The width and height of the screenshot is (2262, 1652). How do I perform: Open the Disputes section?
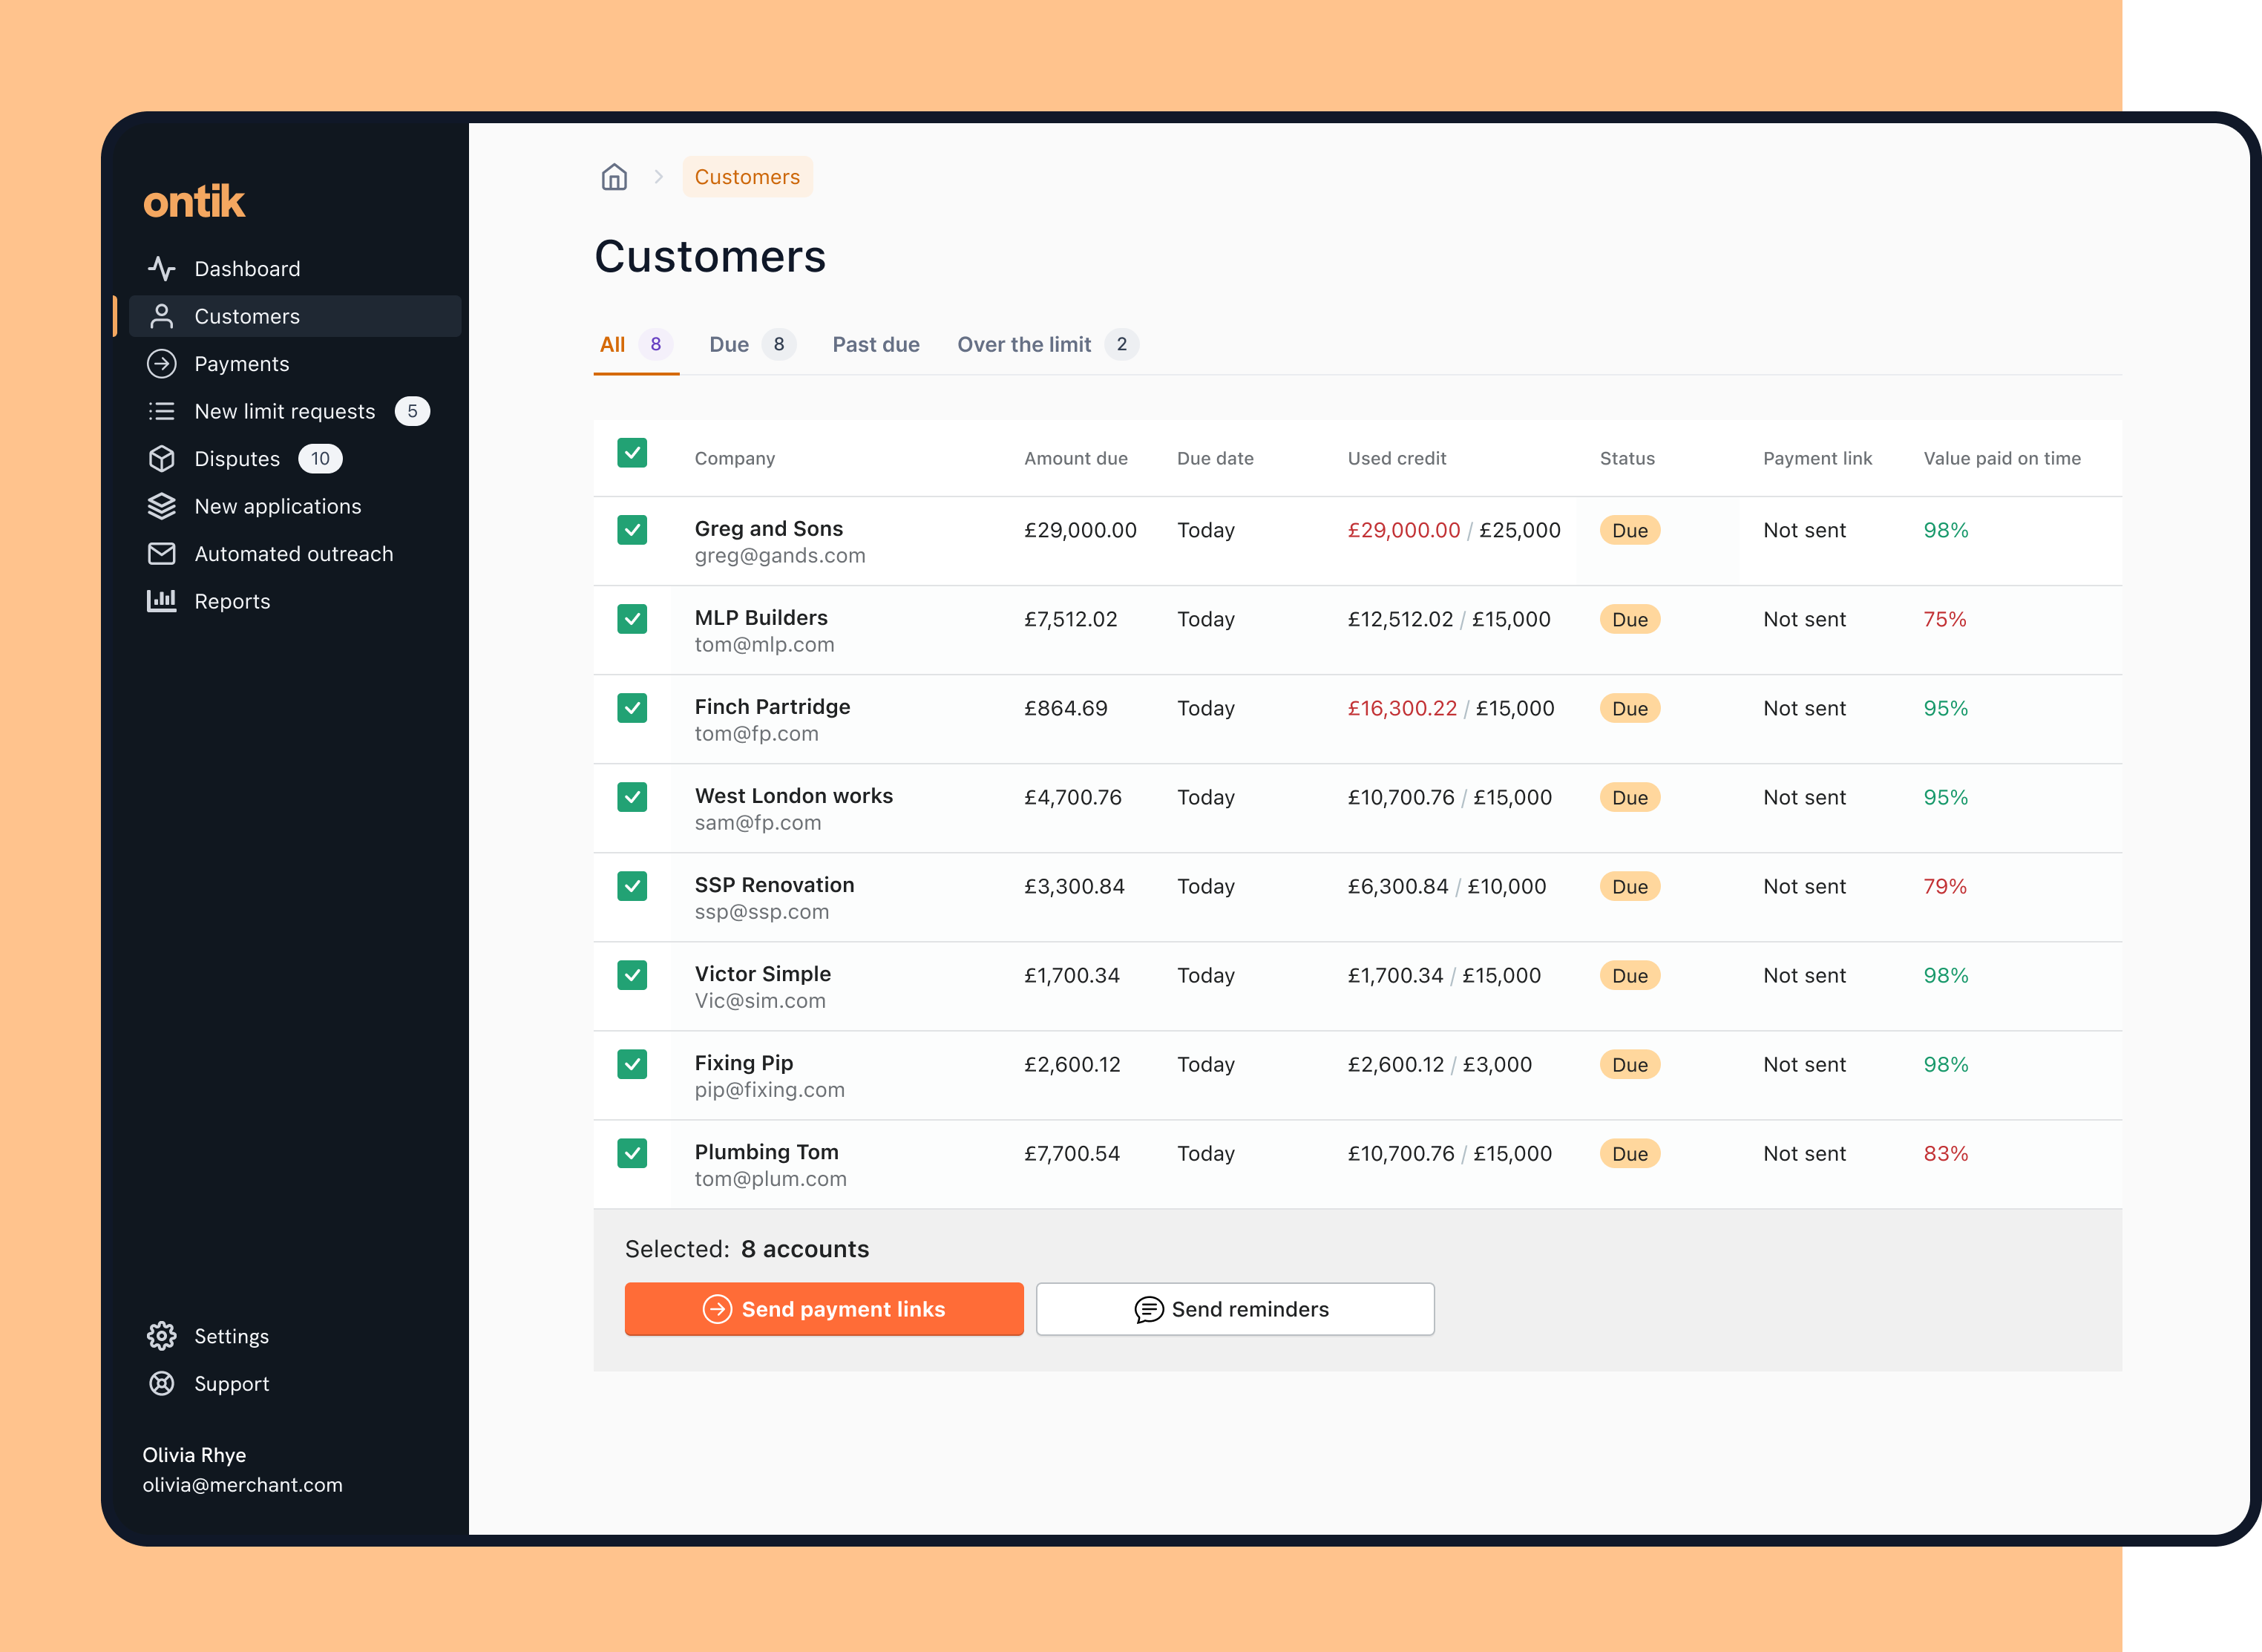(x=237, y=458)
